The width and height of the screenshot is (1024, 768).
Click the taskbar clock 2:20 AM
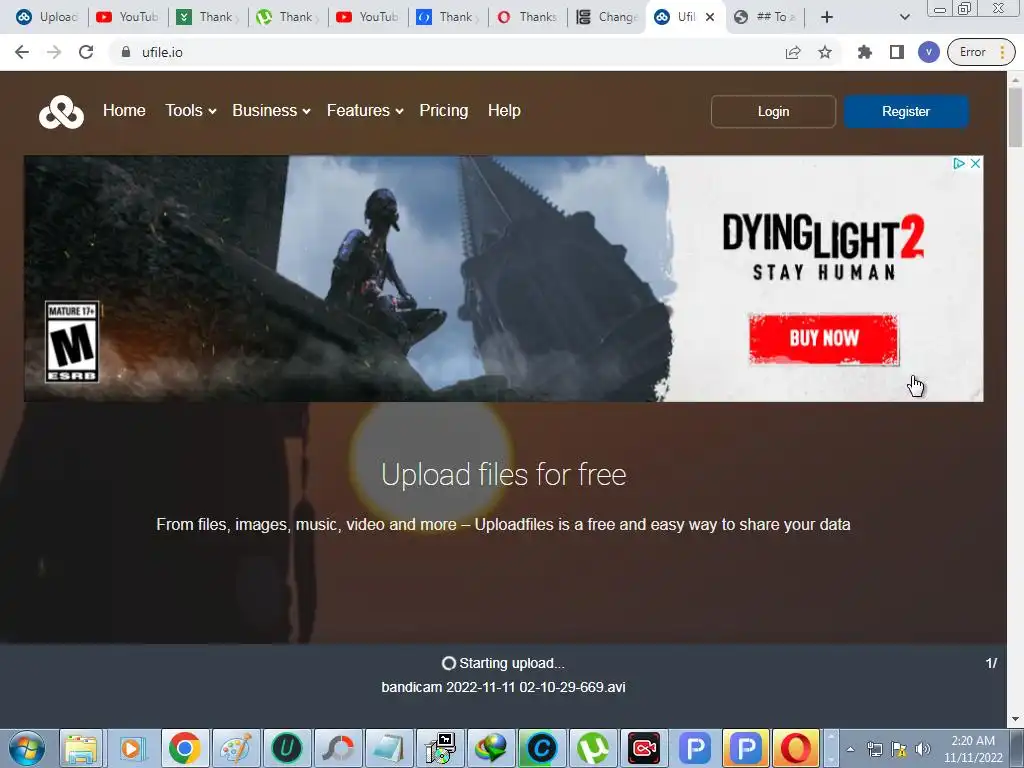coord(973,741)
